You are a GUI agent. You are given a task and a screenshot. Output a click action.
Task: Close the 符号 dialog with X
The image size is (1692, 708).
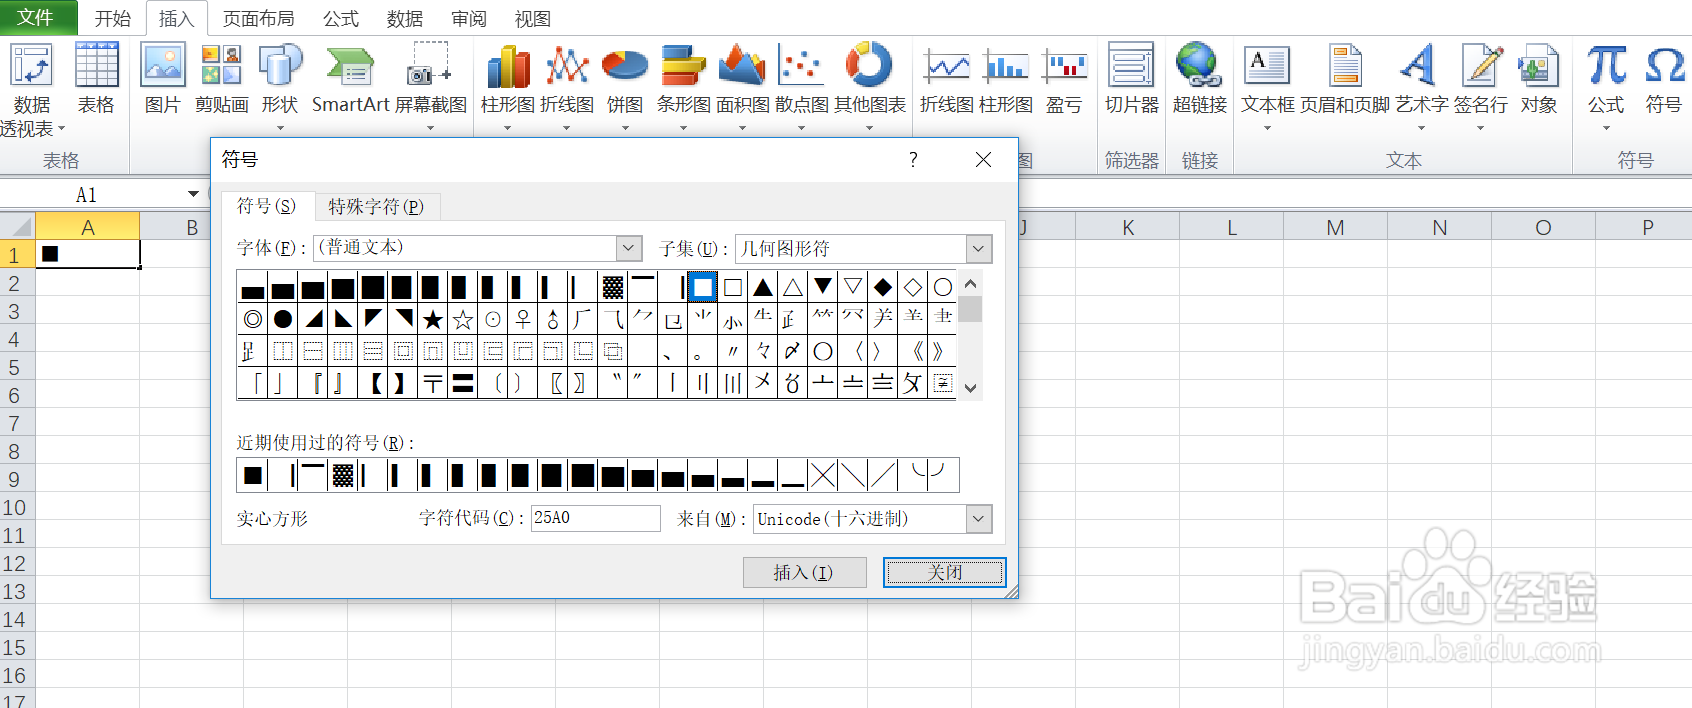point(984,160)
